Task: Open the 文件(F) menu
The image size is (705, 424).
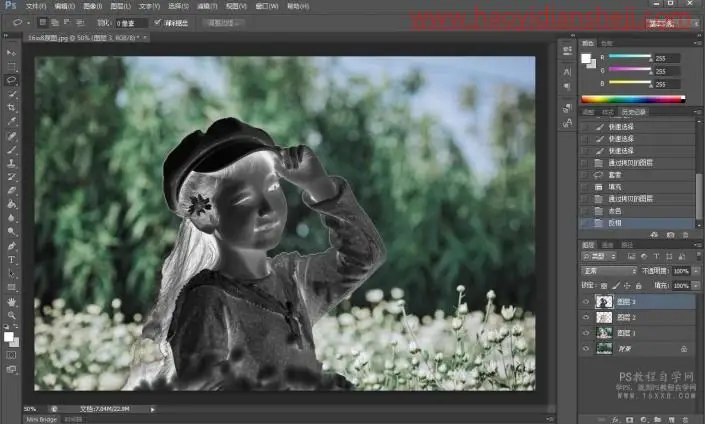Action: tap(36, 6)
